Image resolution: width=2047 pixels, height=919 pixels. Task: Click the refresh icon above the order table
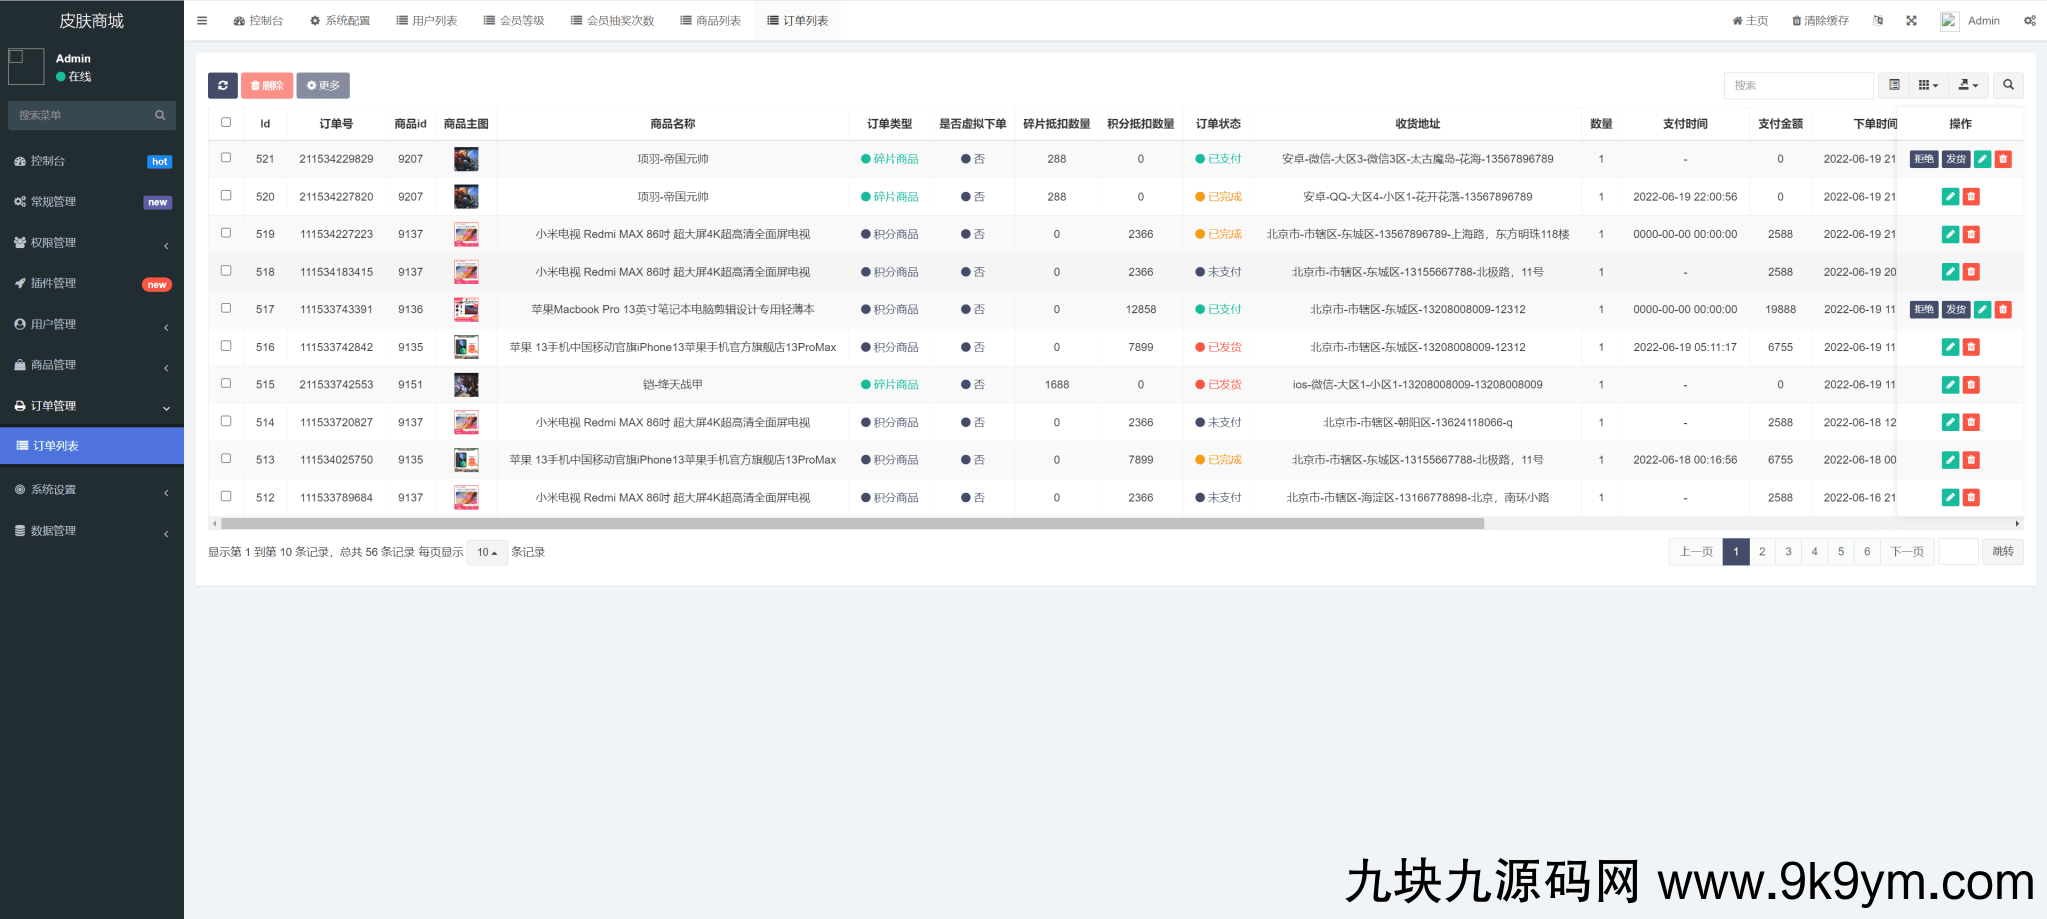point(222,85)
